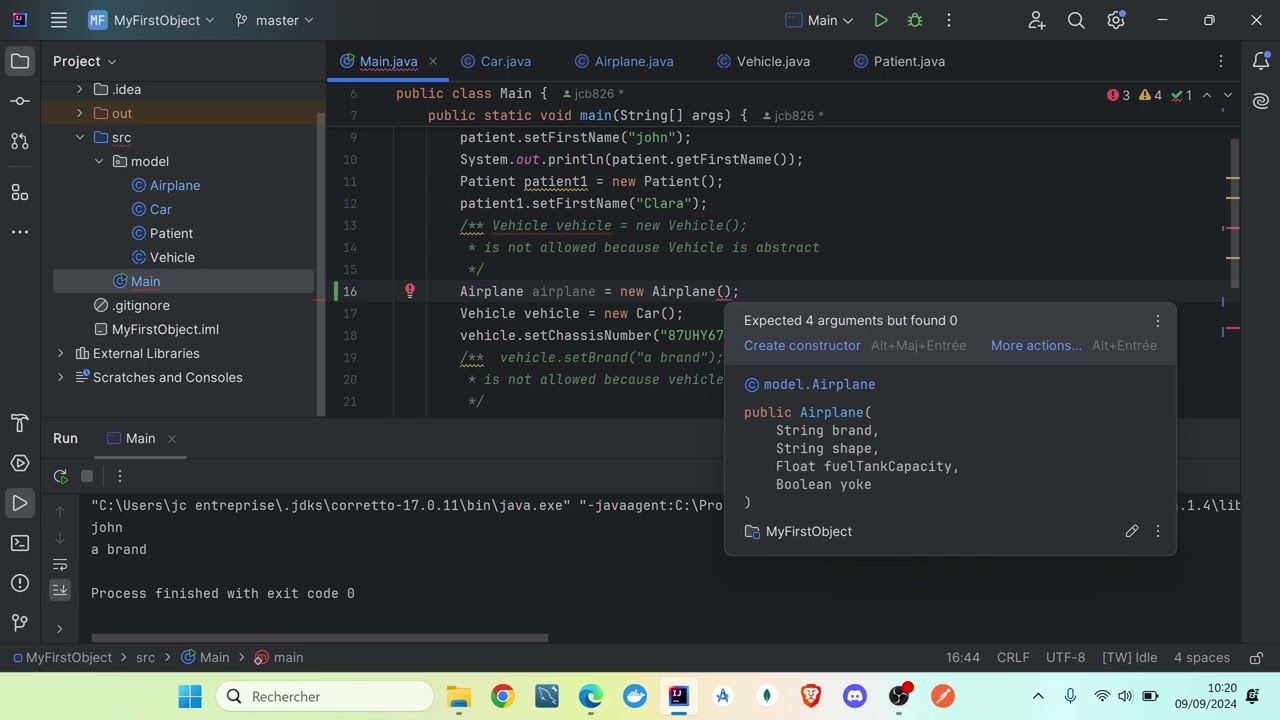Open Main run configuration dropdown
This screenshot has height=720, width=1280.
(820, 20)
